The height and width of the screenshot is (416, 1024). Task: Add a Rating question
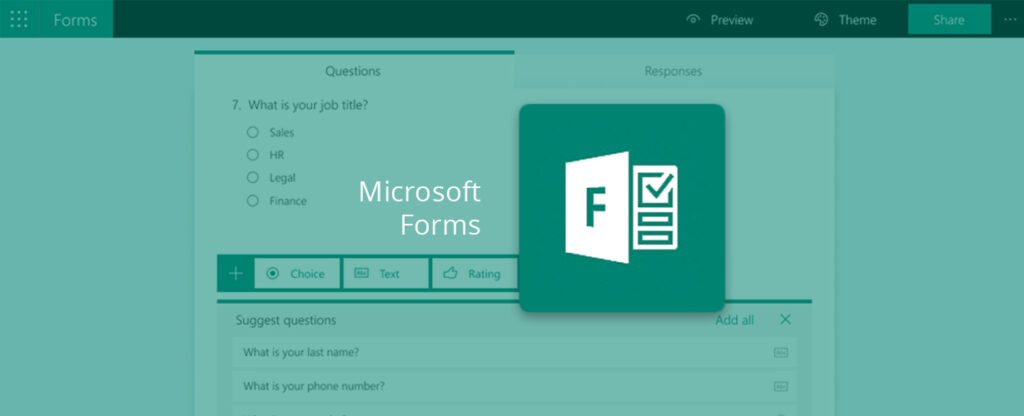(x=475, y=274)
